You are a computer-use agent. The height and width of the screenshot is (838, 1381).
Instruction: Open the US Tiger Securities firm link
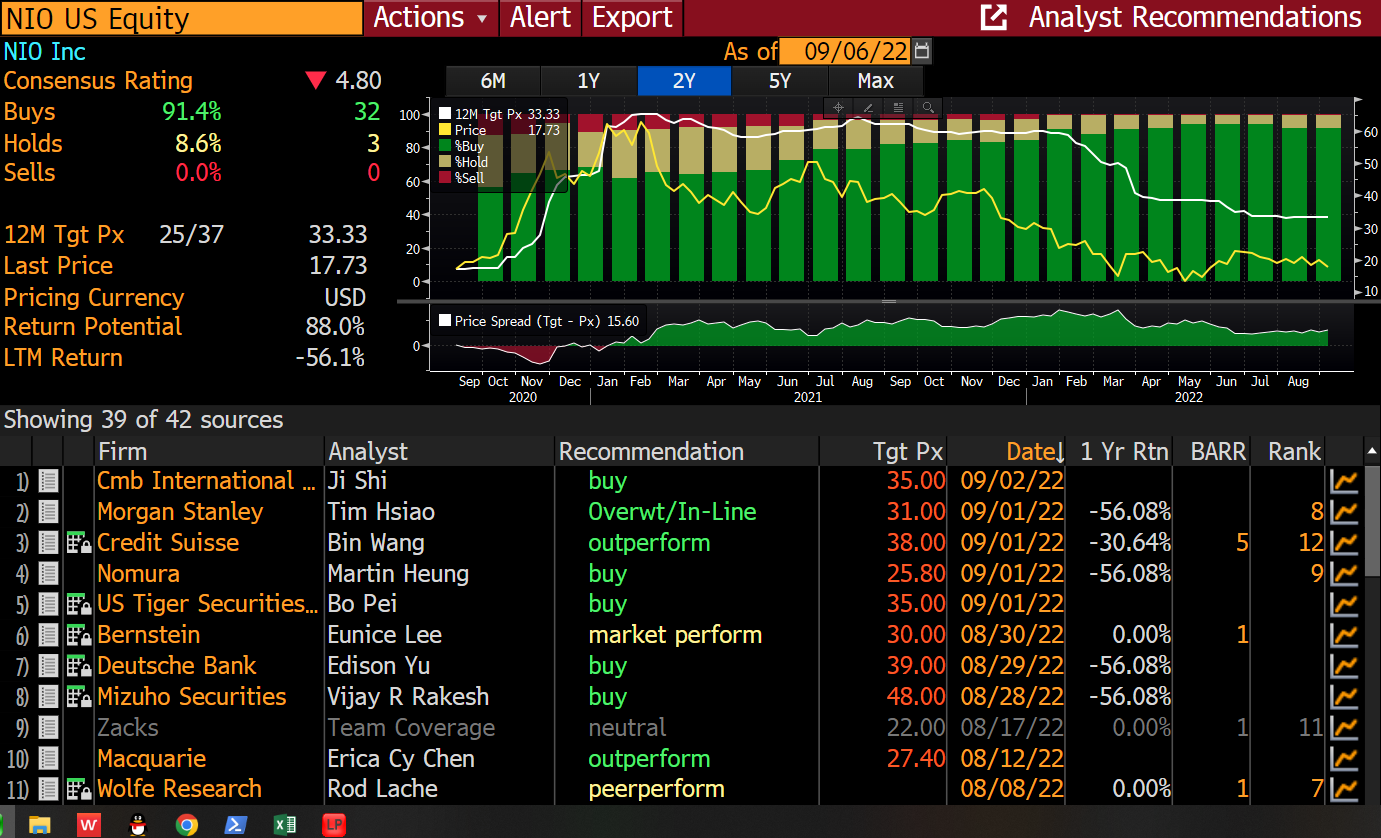[207, 604]
